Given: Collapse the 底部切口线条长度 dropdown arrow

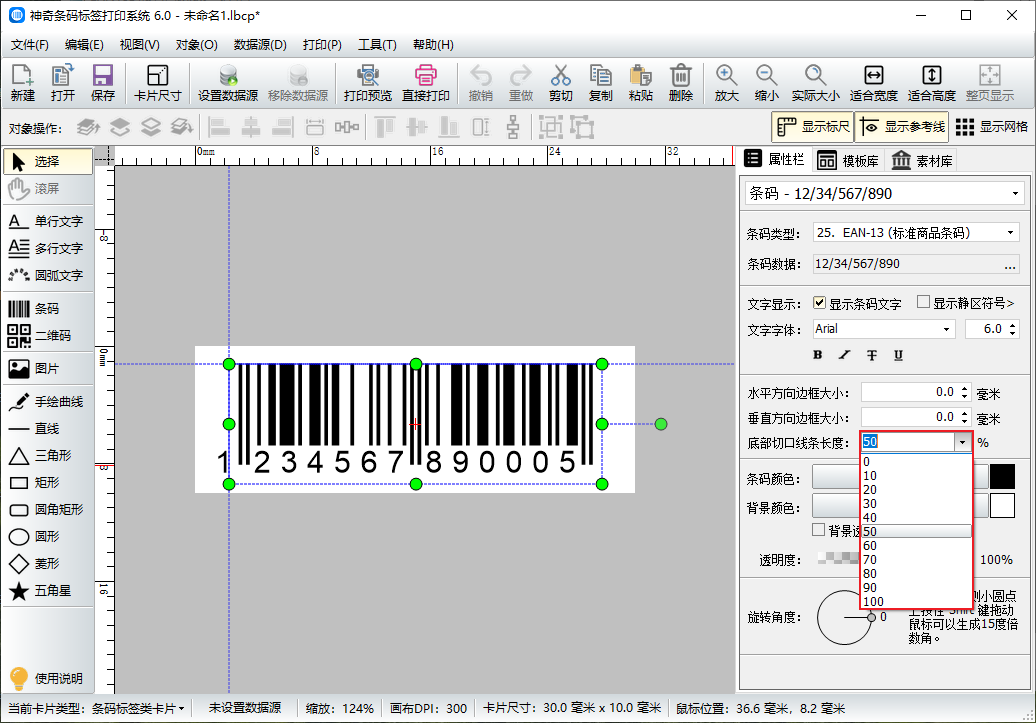Looking at the screenshot, I should coord(963,442).
